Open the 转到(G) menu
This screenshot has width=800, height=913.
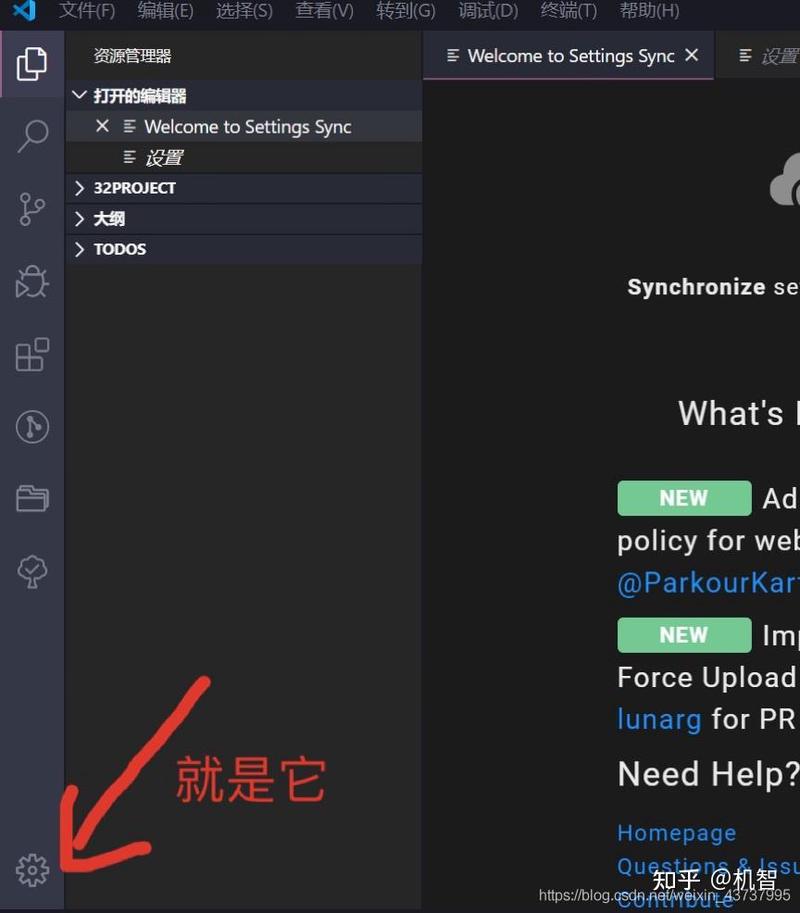[x=405, y=10]
